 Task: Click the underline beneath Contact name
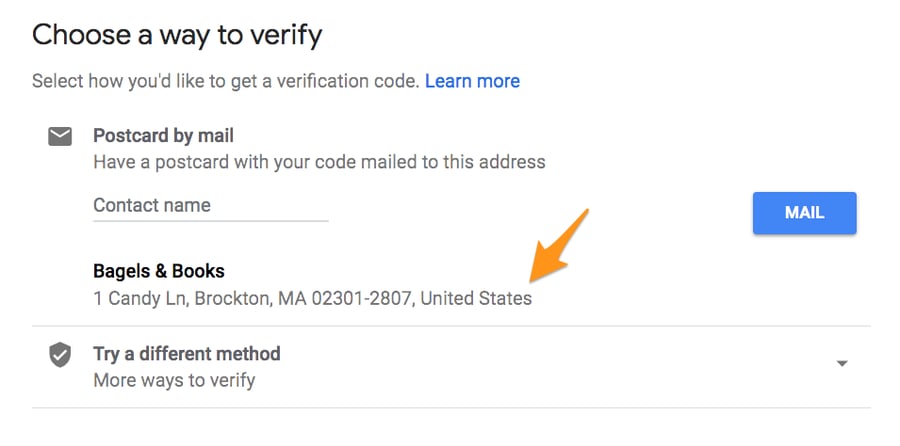pos(210,221)
